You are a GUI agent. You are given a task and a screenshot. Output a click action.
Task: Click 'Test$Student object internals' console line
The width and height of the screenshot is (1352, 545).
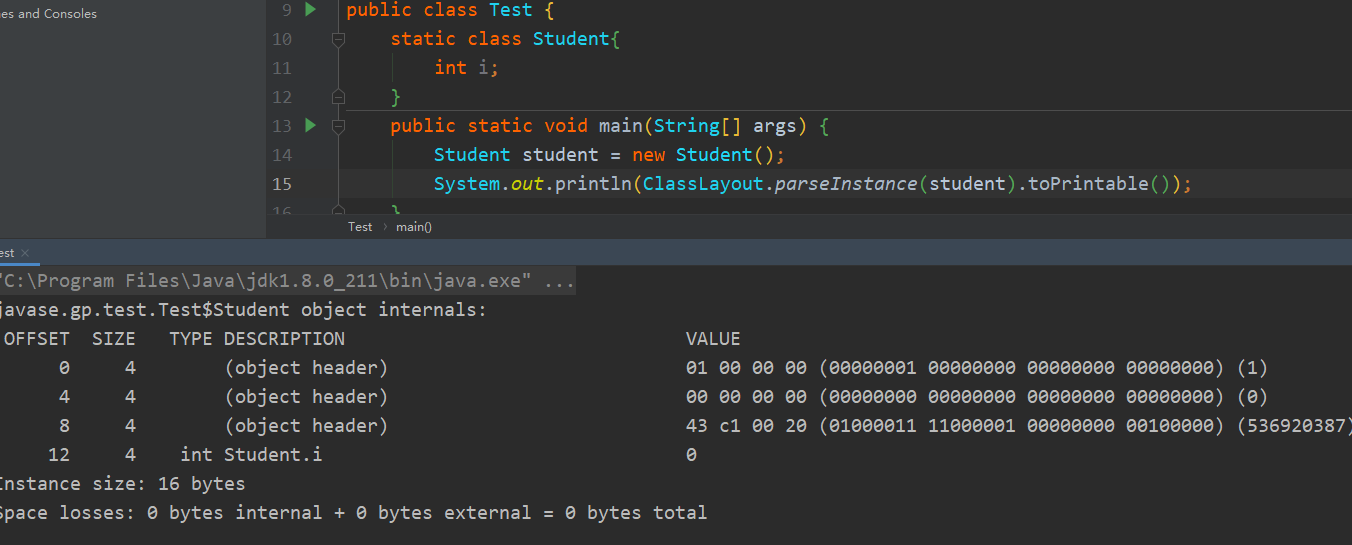[243, 310]
